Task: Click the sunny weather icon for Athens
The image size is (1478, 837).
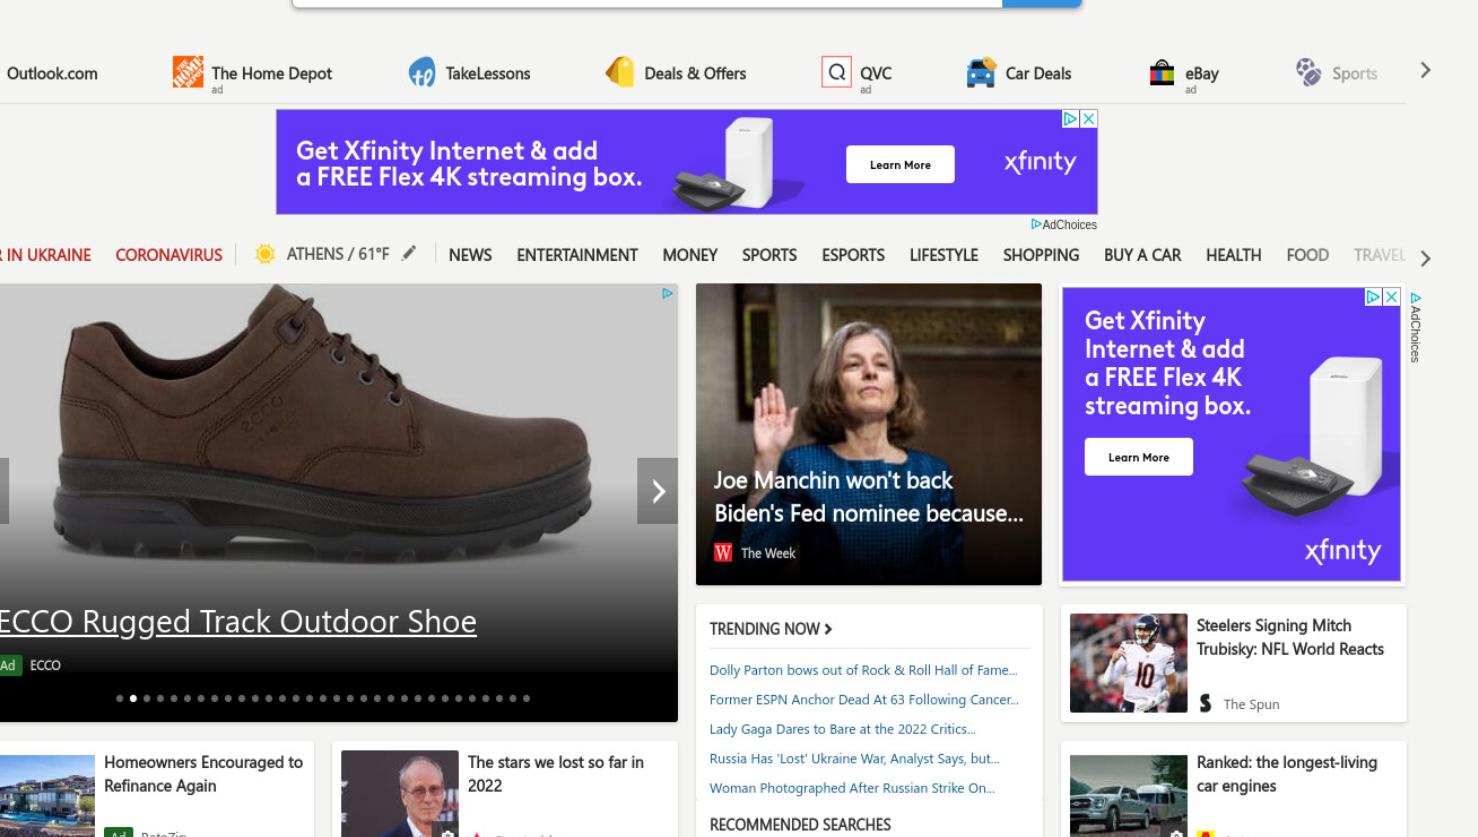Action: (x=265, y=254)
